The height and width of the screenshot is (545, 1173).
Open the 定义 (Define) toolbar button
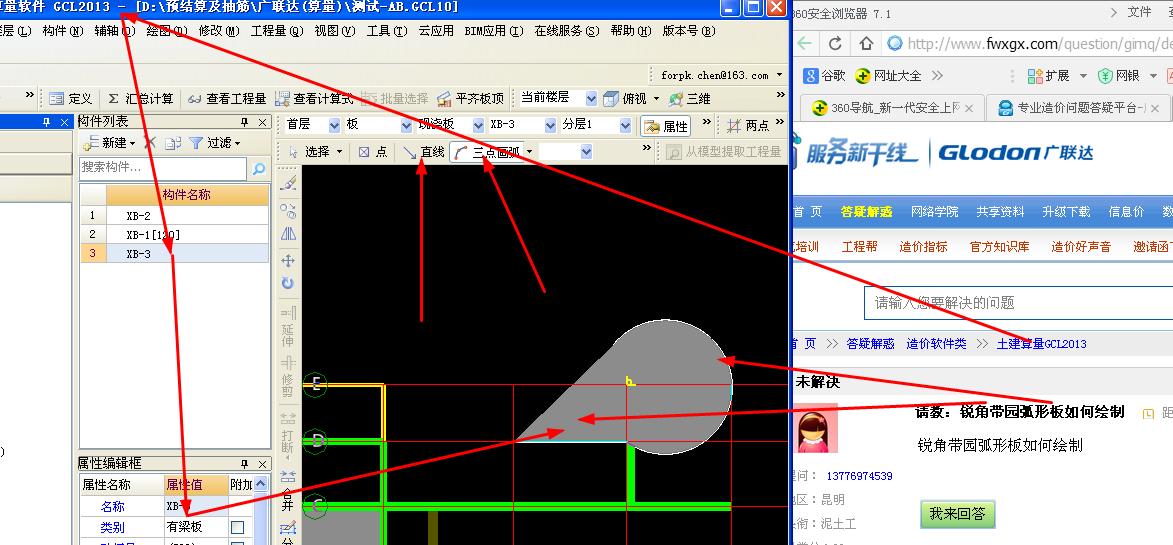coord(70,99)
